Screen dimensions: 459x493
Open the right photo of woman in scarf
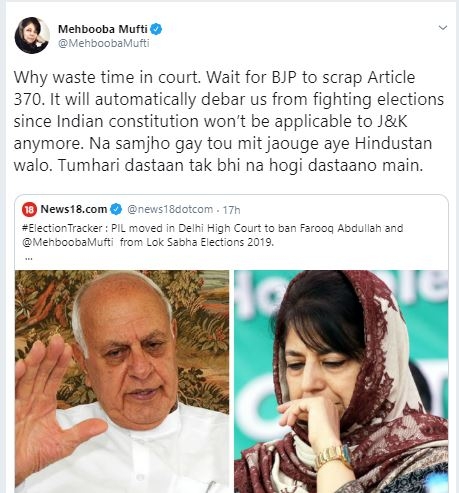(341, 381)
